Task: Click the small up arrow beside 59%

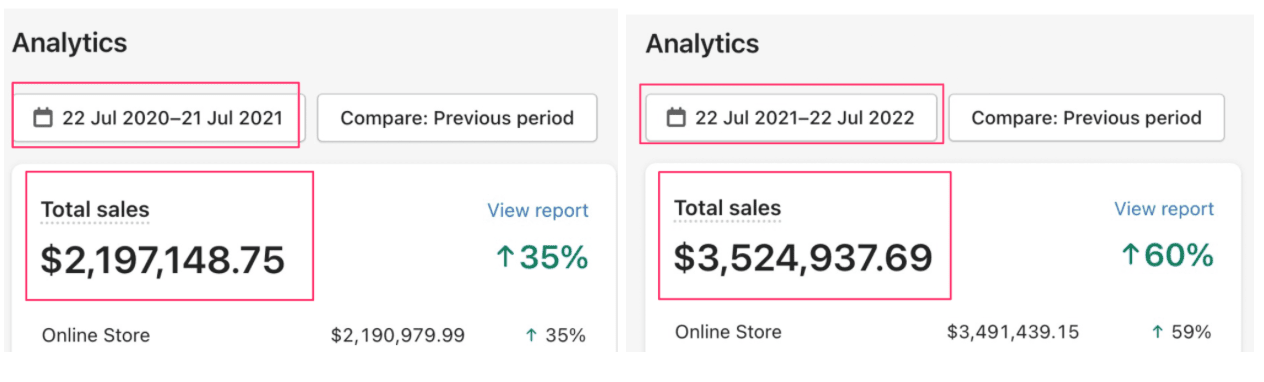Action: click(1157, 332)
